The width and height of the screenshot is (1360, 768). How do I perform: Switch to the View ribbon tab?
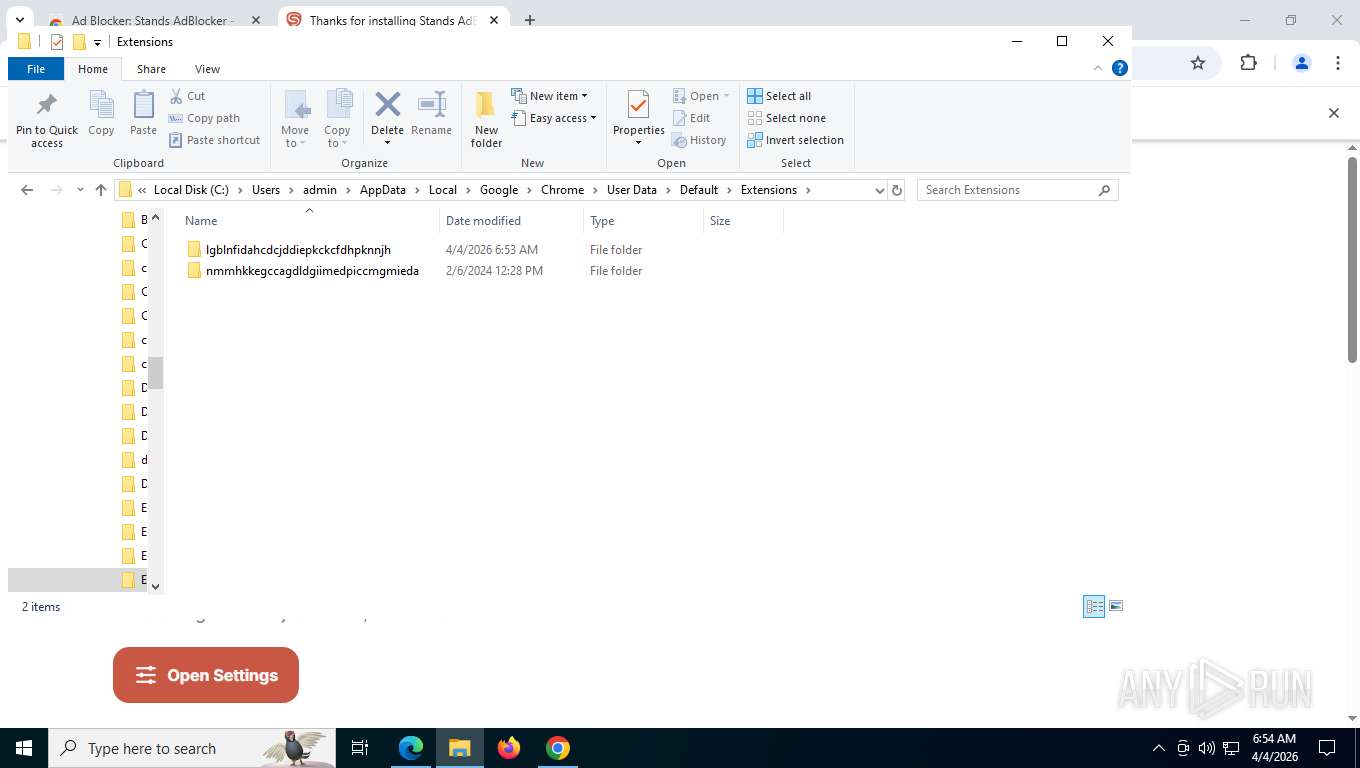pos(207,69)
